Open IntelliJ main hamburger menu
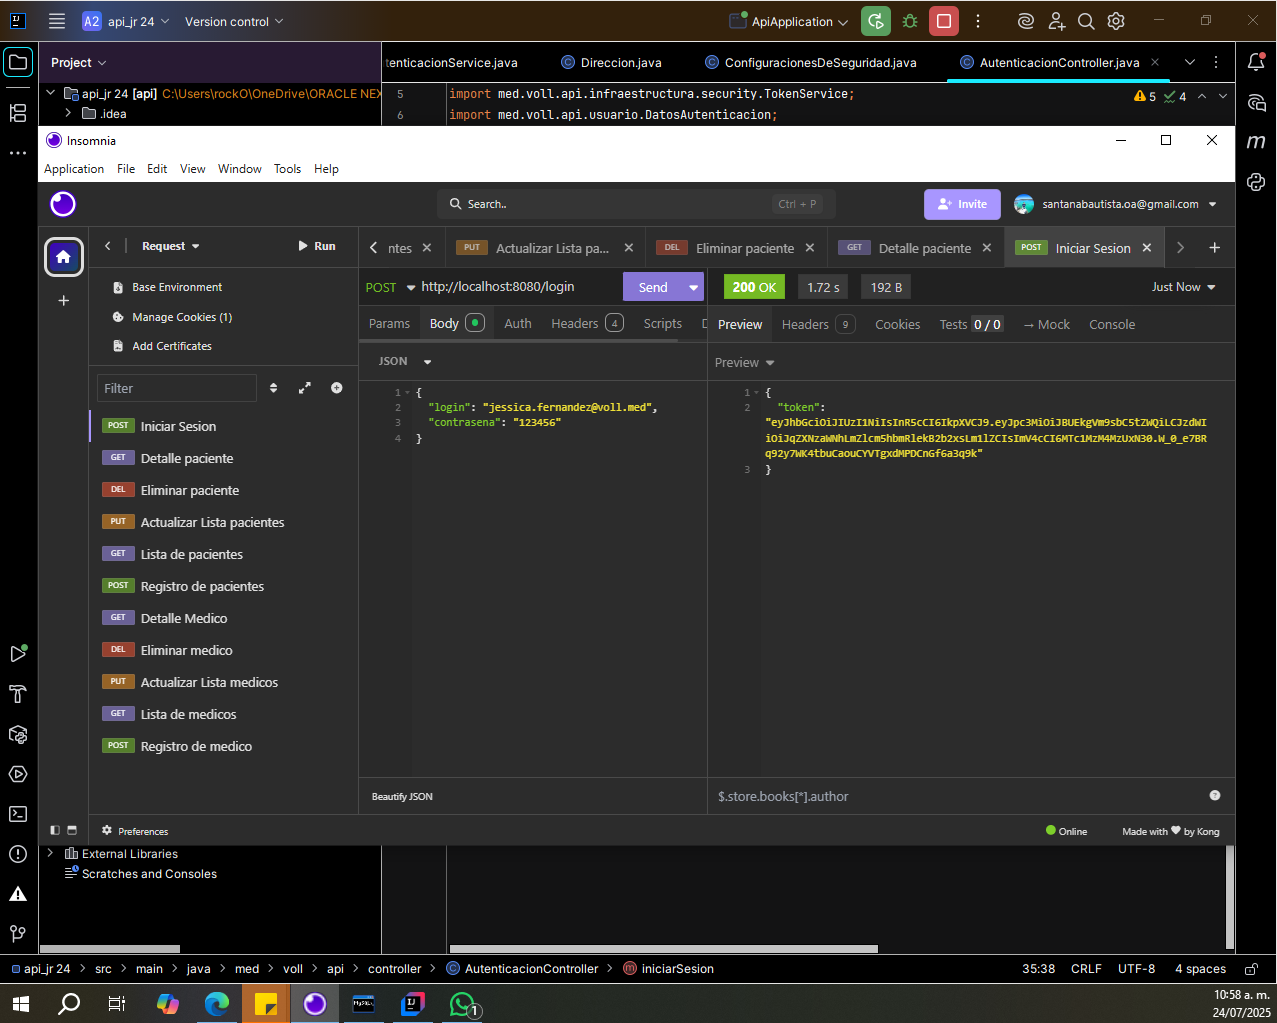The image size is (1277, 1023). [x=57, y=21]
